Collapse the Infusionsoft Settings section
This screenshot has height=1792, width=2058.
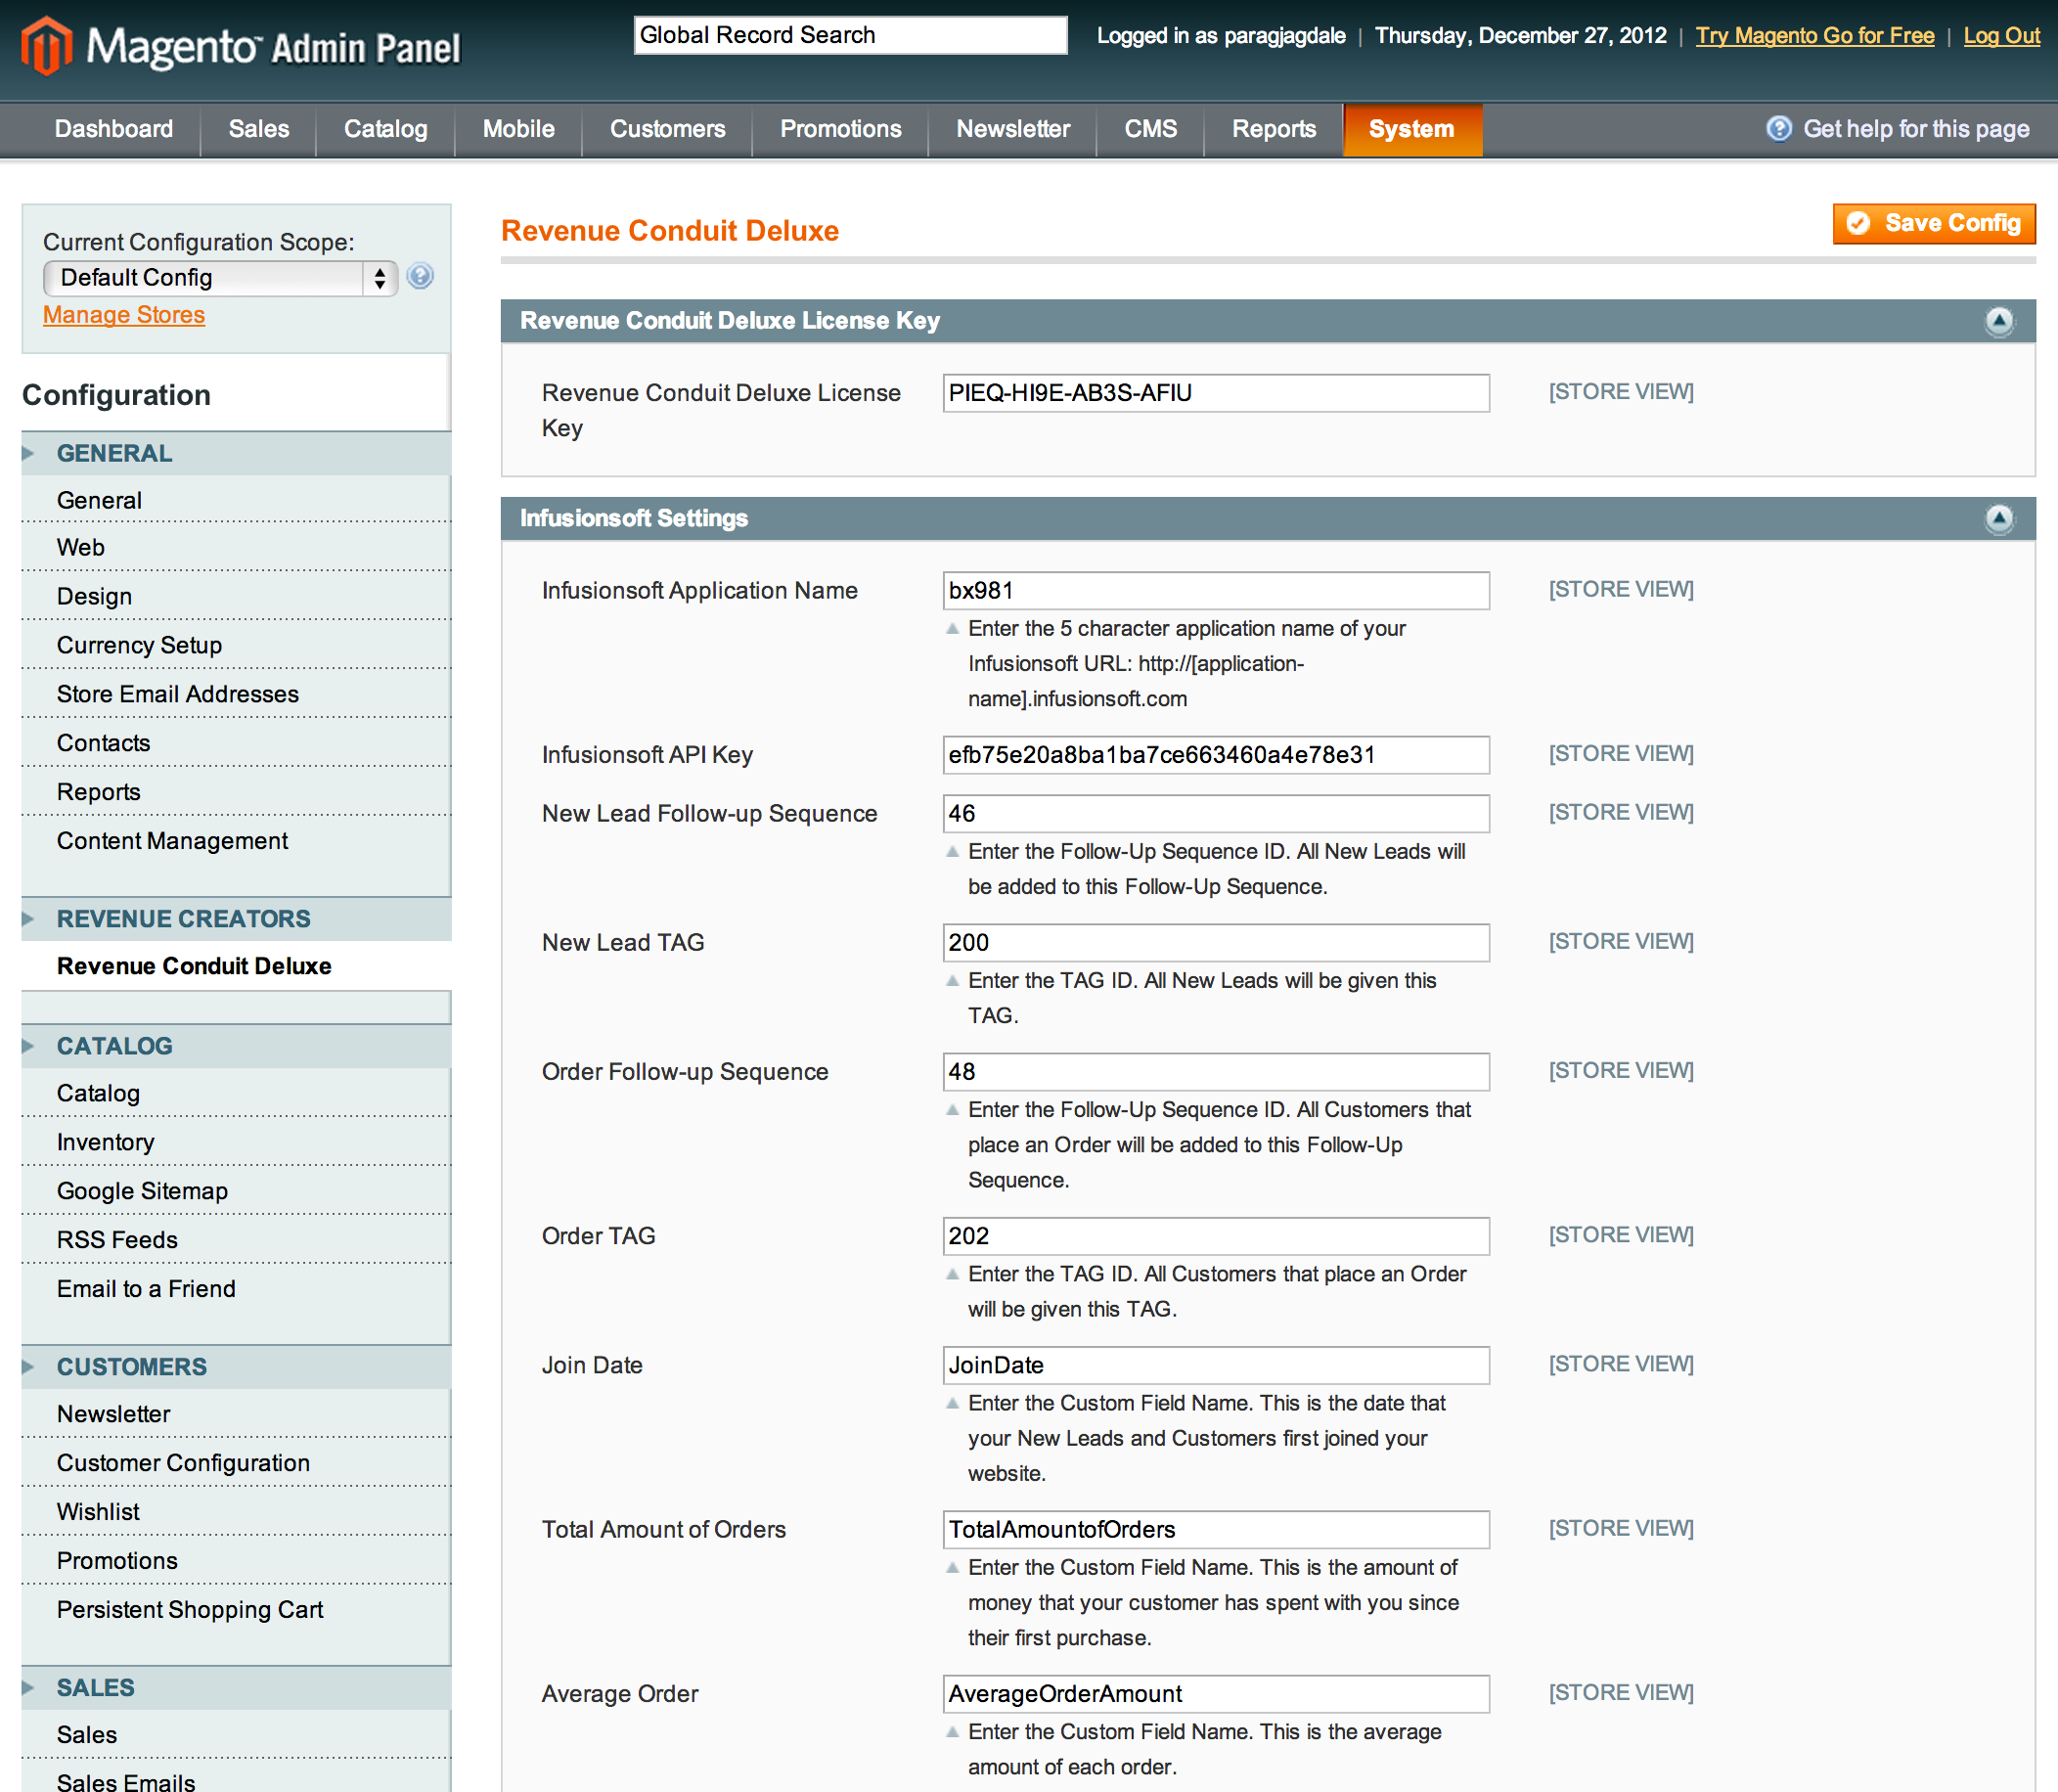click(x=1999, y=518)
